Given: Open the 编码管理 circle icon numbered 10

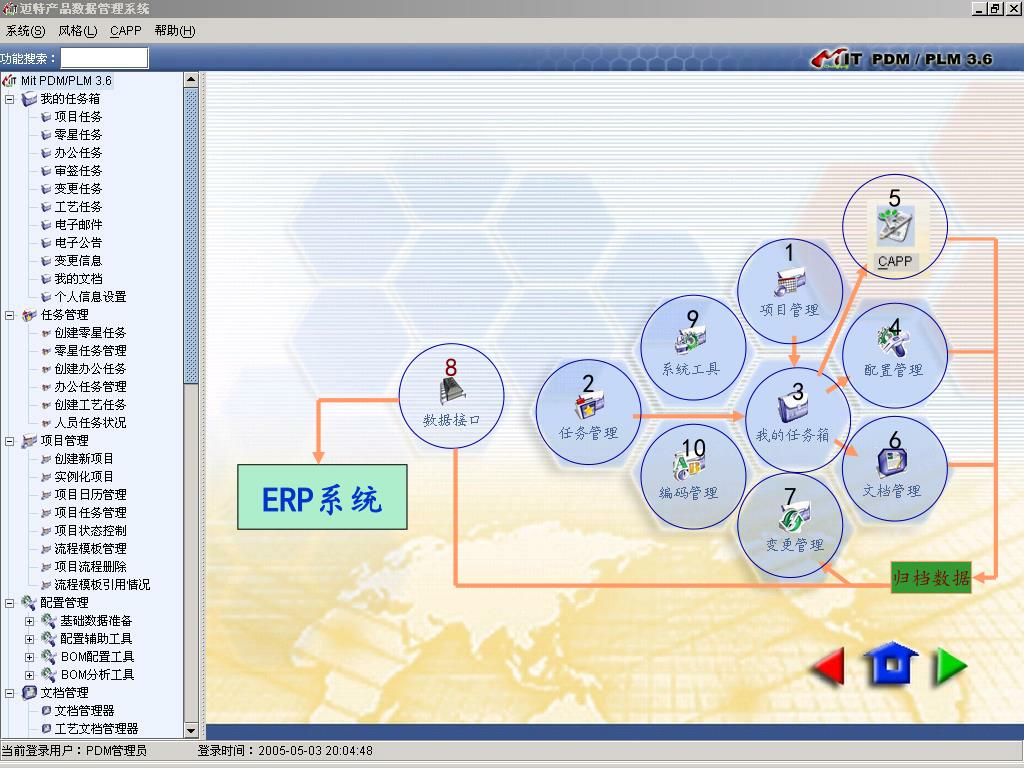Looking at the screenshot, I should (693, 476).
